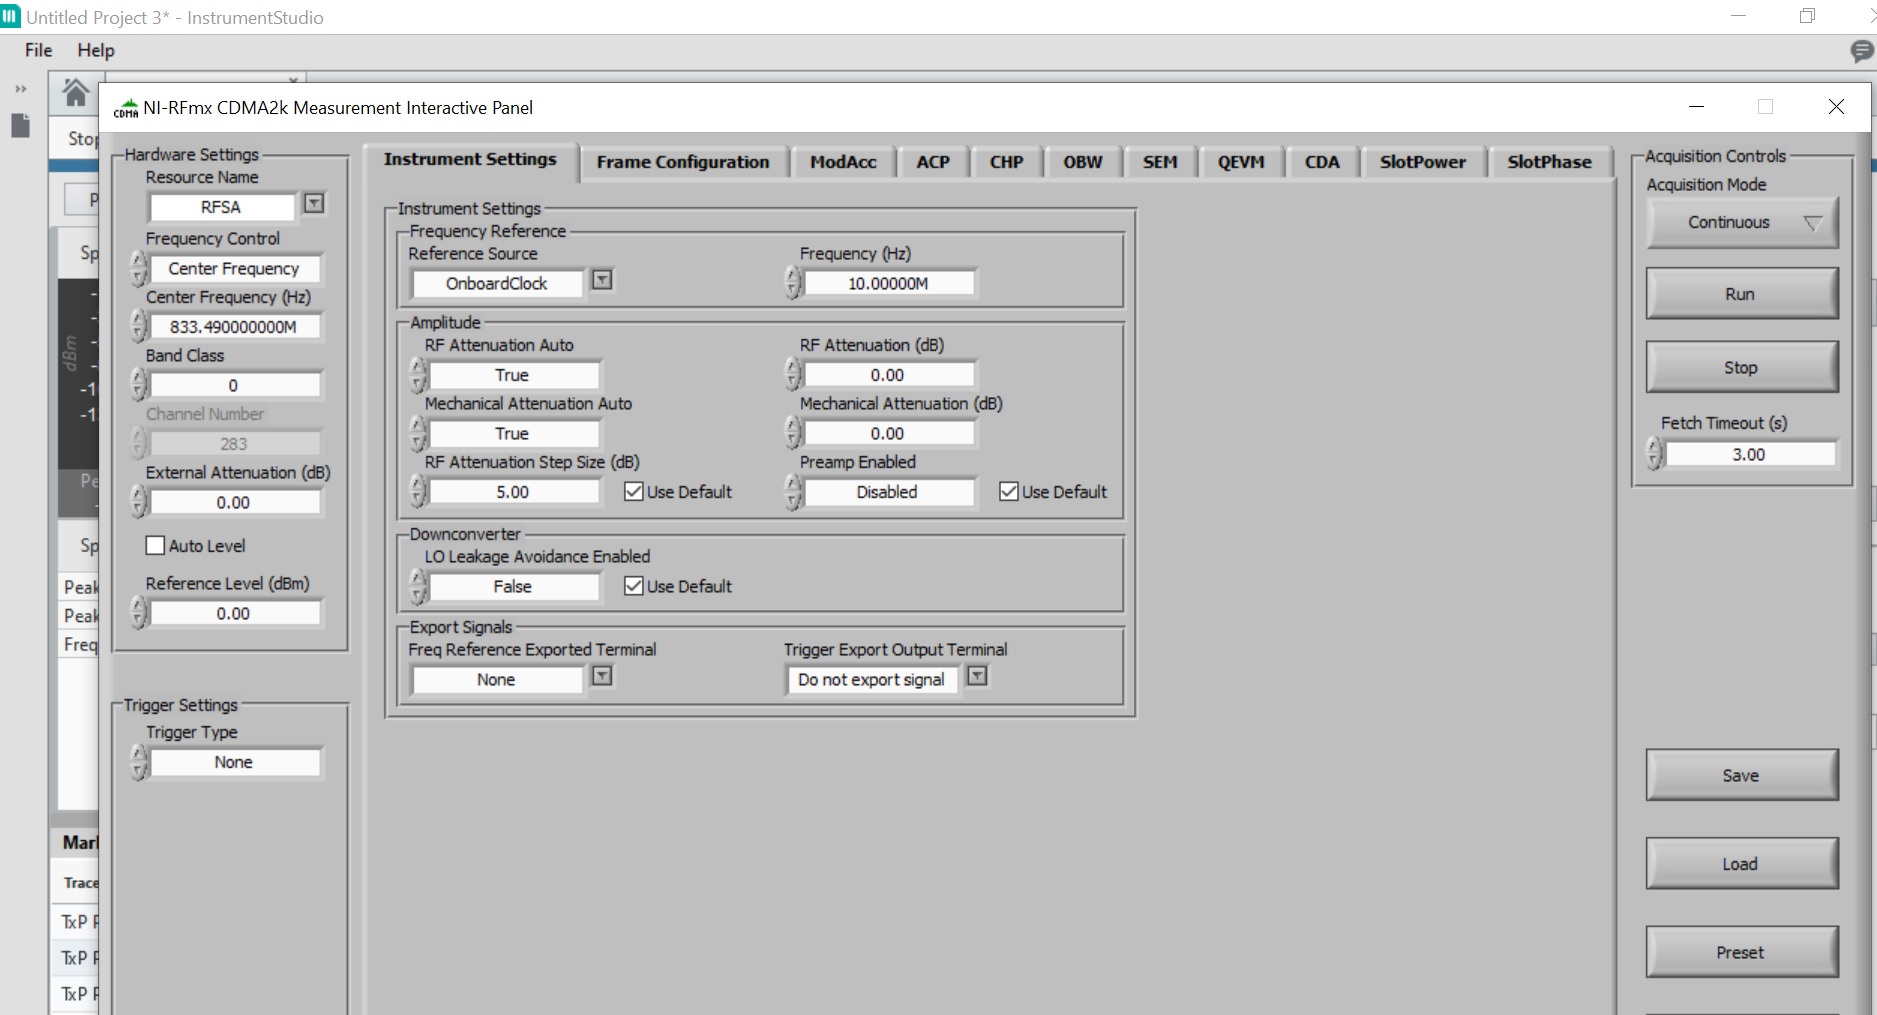Click the Preset button
This screenshot has height=1015, width=1877.
1741,952
